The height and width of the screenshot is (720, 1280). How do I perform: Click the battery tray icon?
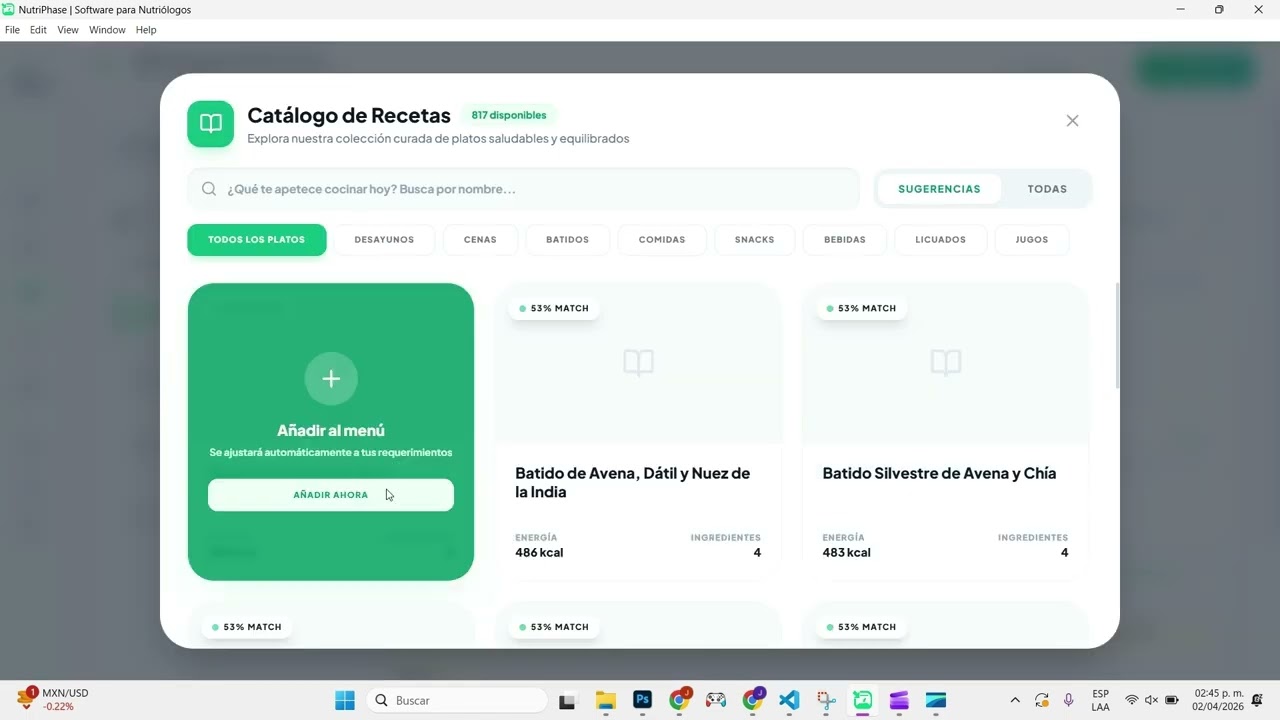1172,700
